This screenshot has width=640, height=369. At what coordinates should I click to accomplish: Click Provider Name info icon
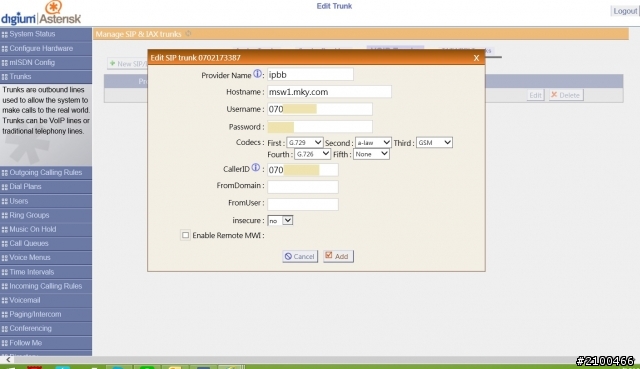[x=257, y=74]
